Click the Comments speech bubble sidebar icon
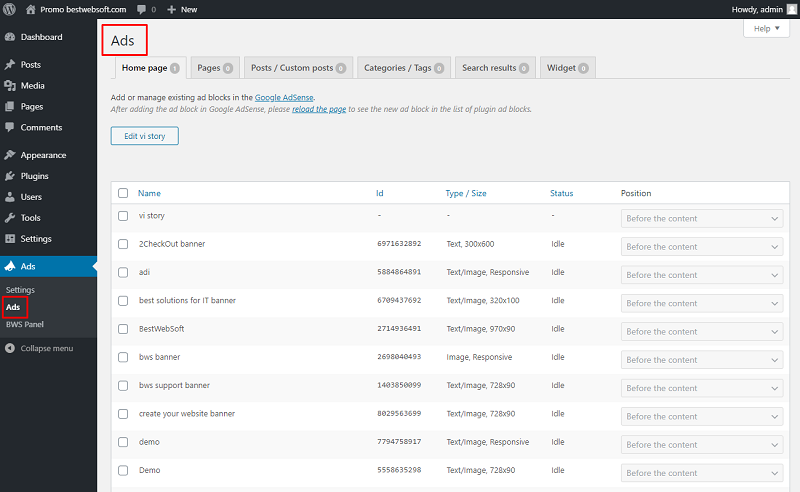This screenshot has height=492, width=800. click(x=10, y=127)
